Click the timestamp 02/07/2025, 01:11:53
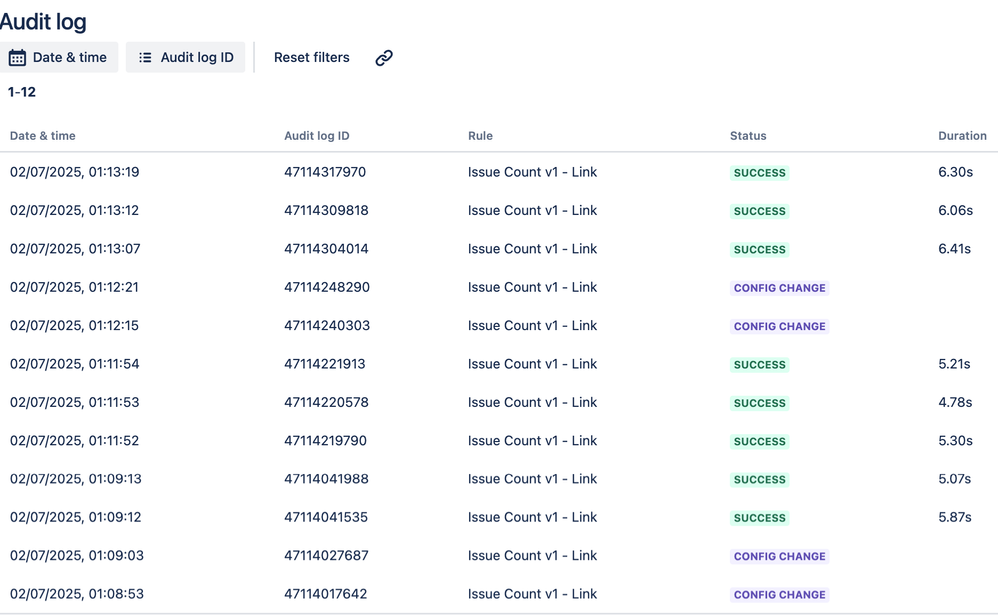The width and height of the screenshot is (998, 616). (74, 402)
